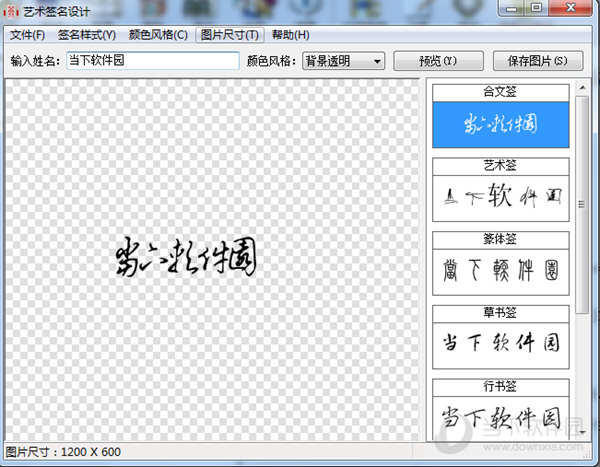
Task: Select the 草书签 signature style thumbnail
Action: click(x=500, y=345)
